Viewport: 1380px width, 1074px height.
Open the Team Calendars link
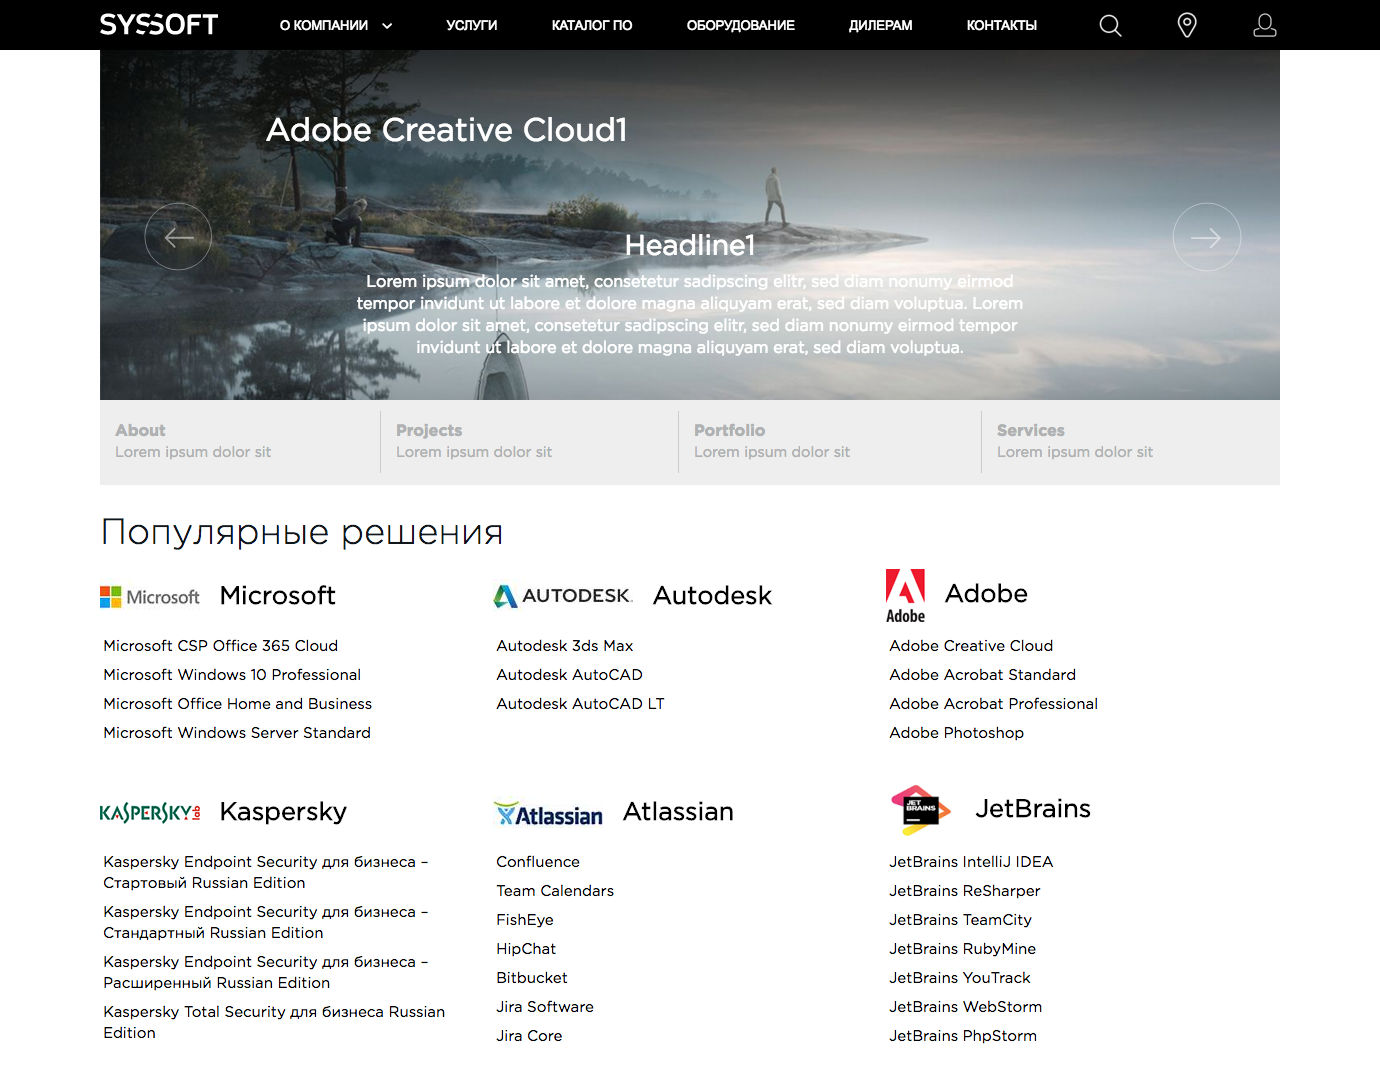[555, 891]
